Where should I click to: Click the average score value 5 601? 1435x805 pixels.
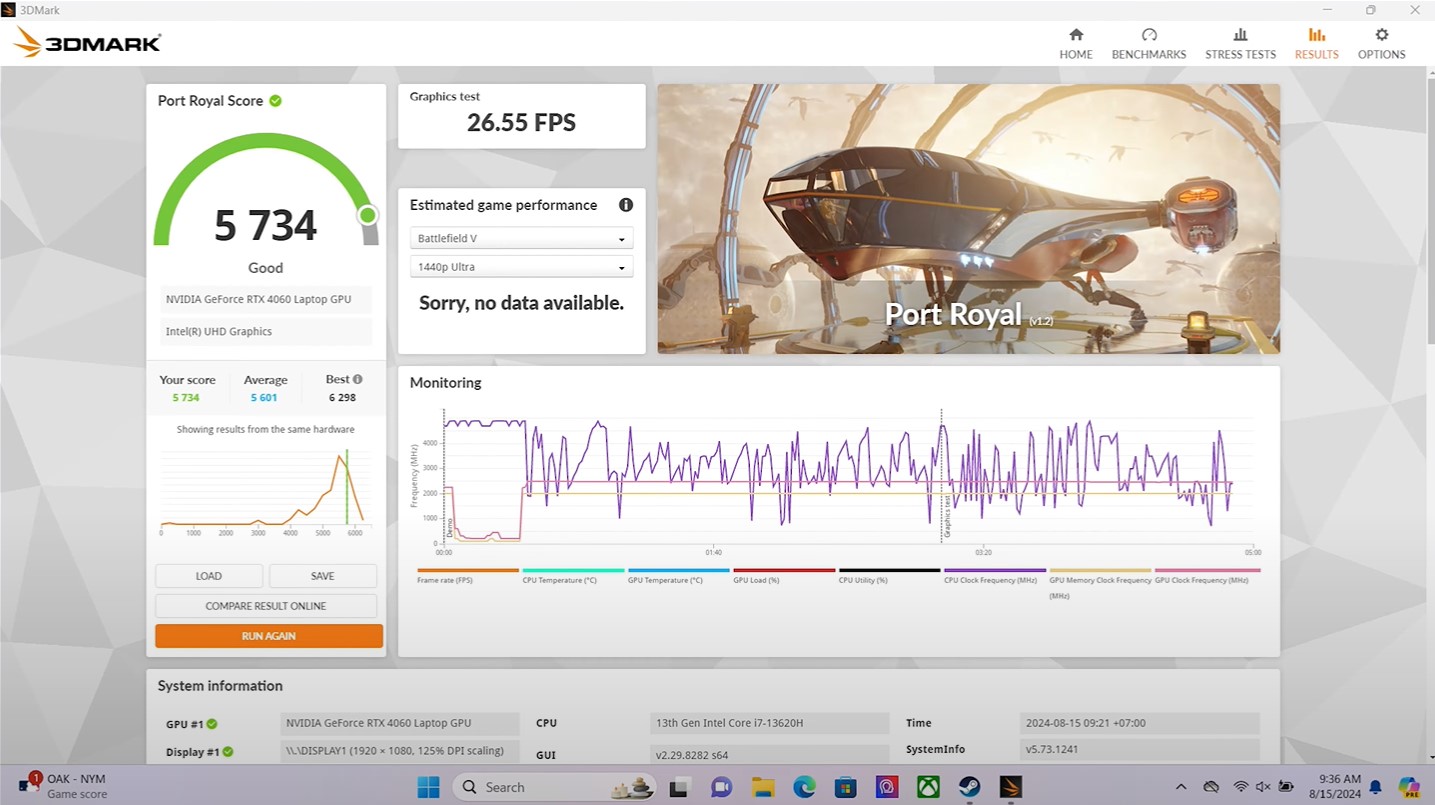(x=264, y=398)
